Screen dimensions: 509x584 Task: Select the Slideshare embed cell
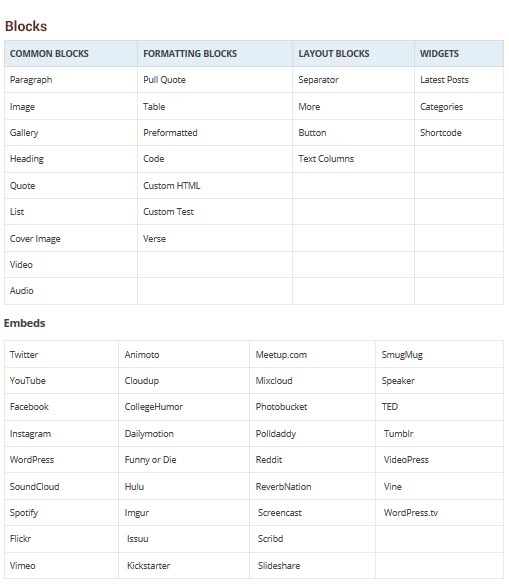(312, 565)
